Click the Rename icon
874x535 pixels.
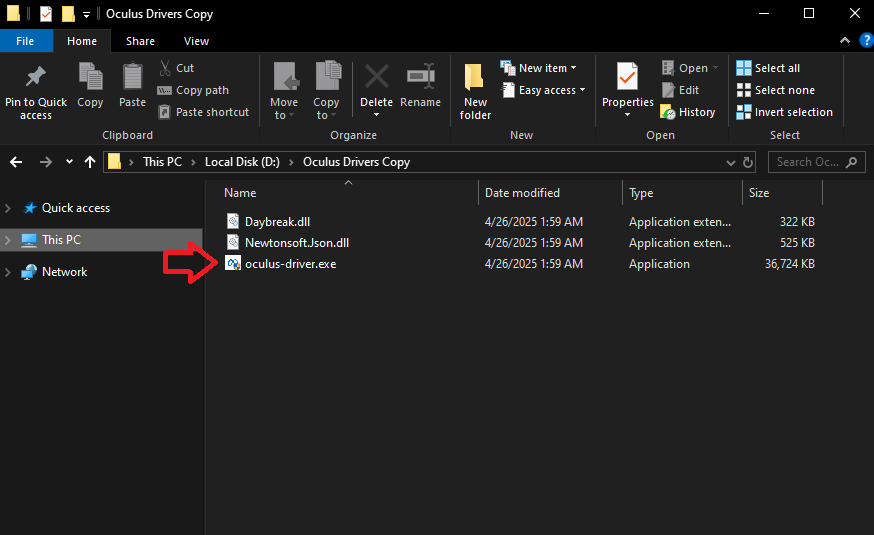click(x=421, y=77)
